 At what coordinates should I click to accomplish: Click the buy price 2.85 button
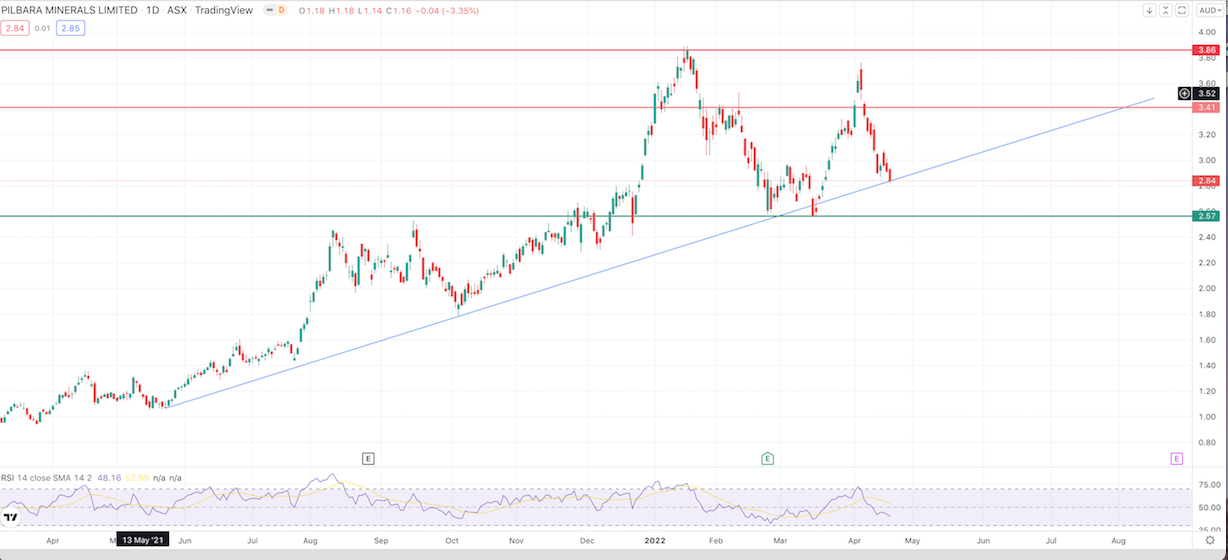pos(70,28)
